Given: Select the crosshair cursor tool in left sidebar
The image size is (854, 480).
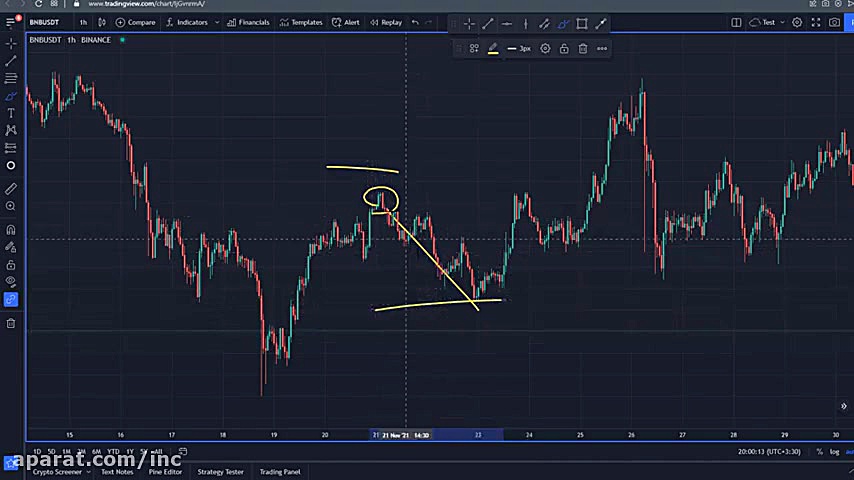Looking at the screenshot, I should [x=11, y=43].
